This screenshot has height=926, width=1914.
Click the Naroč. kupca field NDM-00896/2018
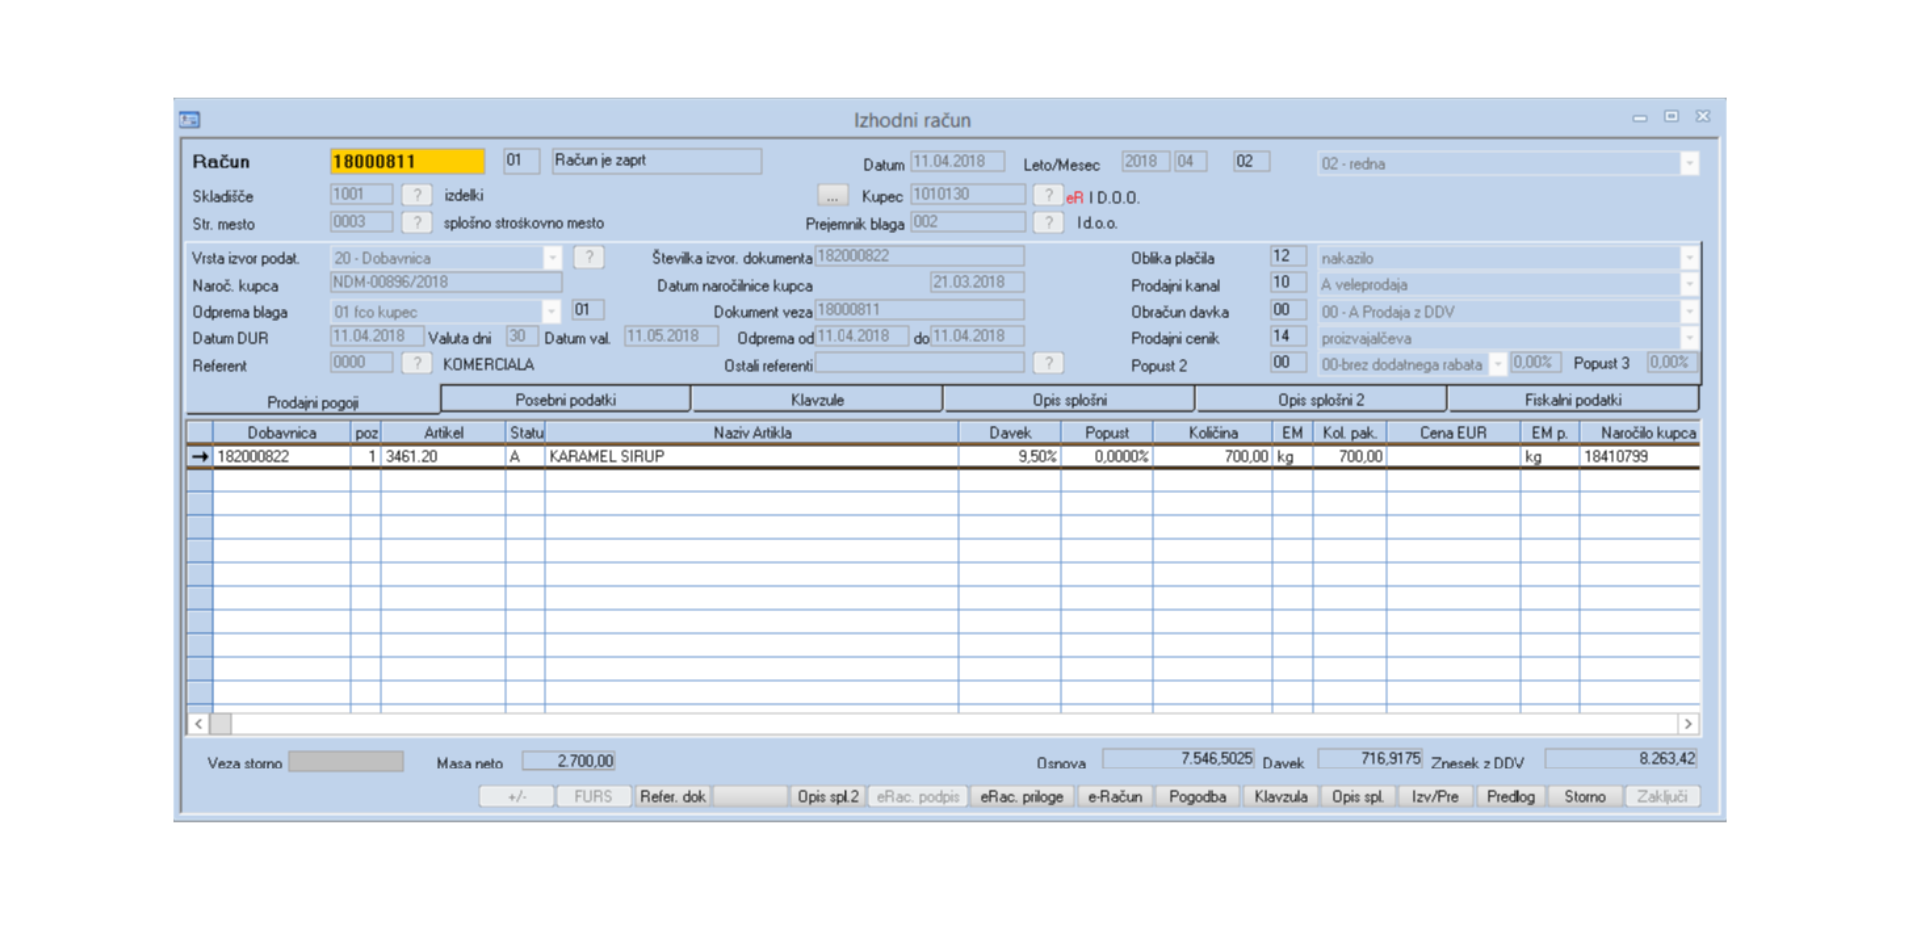pyautogui.click(x=446, y=283)
